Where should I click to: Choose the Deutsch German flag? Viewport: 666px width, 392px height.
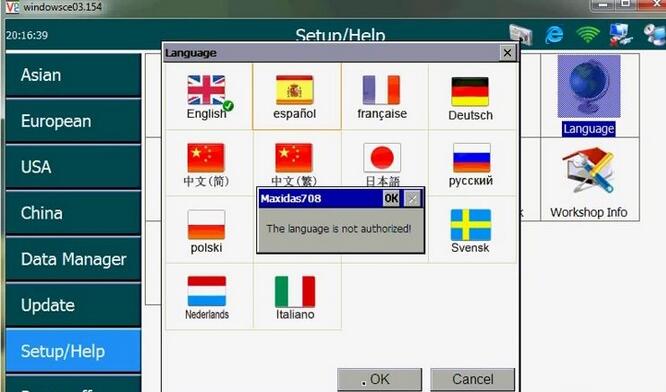[x=470, y=91]
